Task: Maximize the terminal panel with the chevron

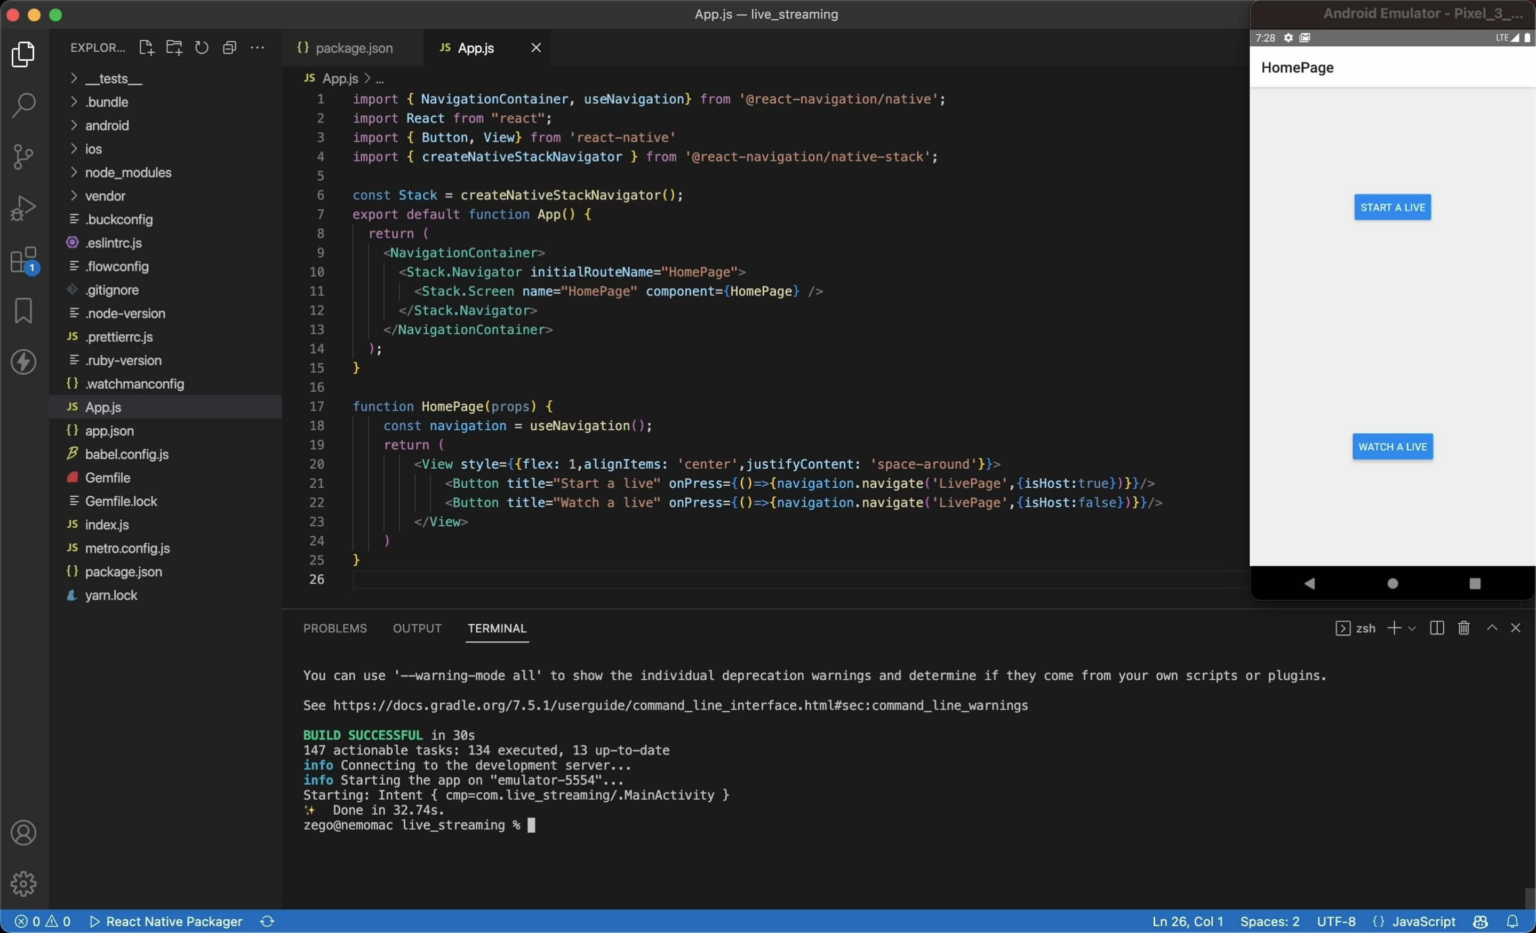Action: click(1491, 628)
